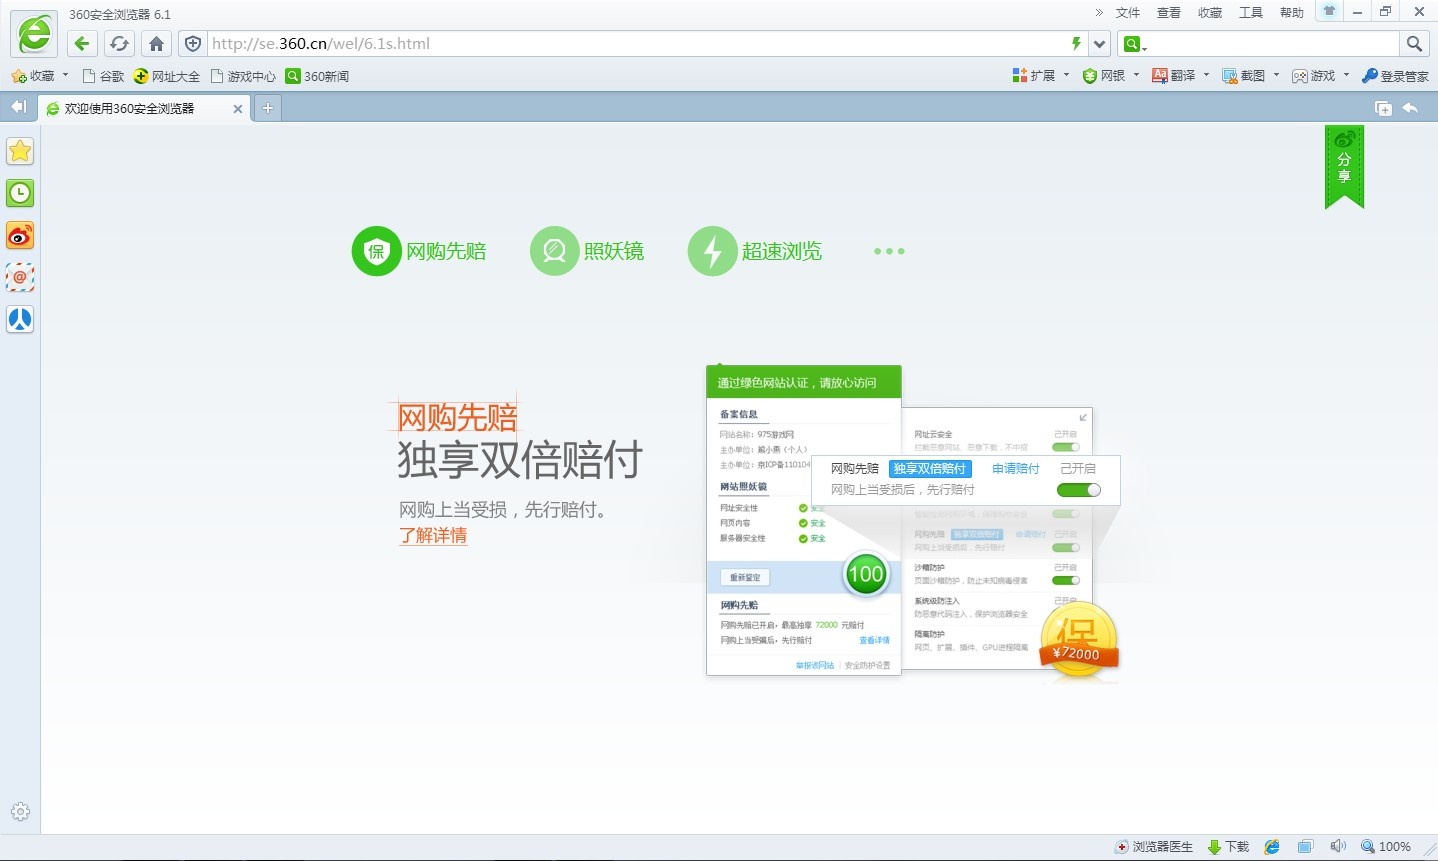This screenshot has width=1438, height=861.
Task: Click the 重新鉴定 button
Action: point(745,577)
